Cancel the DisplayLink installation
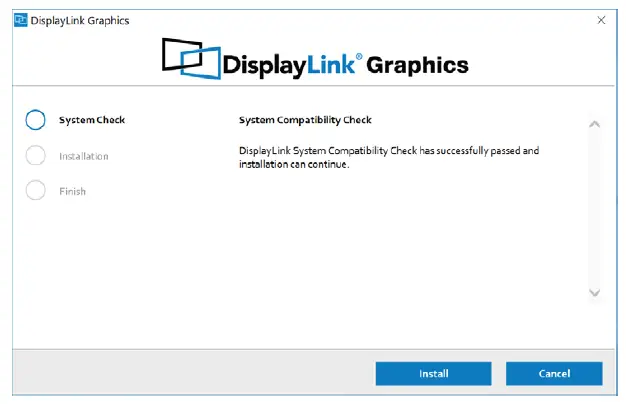 click(x=554, y=373)
